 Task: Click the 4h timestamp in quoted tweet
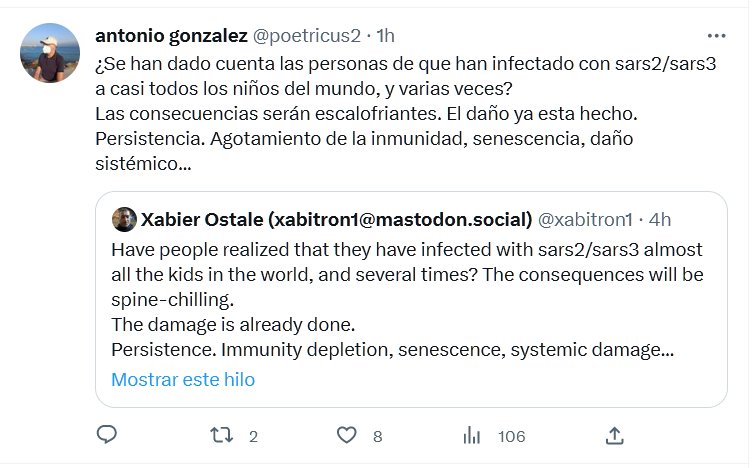point(659,220)
